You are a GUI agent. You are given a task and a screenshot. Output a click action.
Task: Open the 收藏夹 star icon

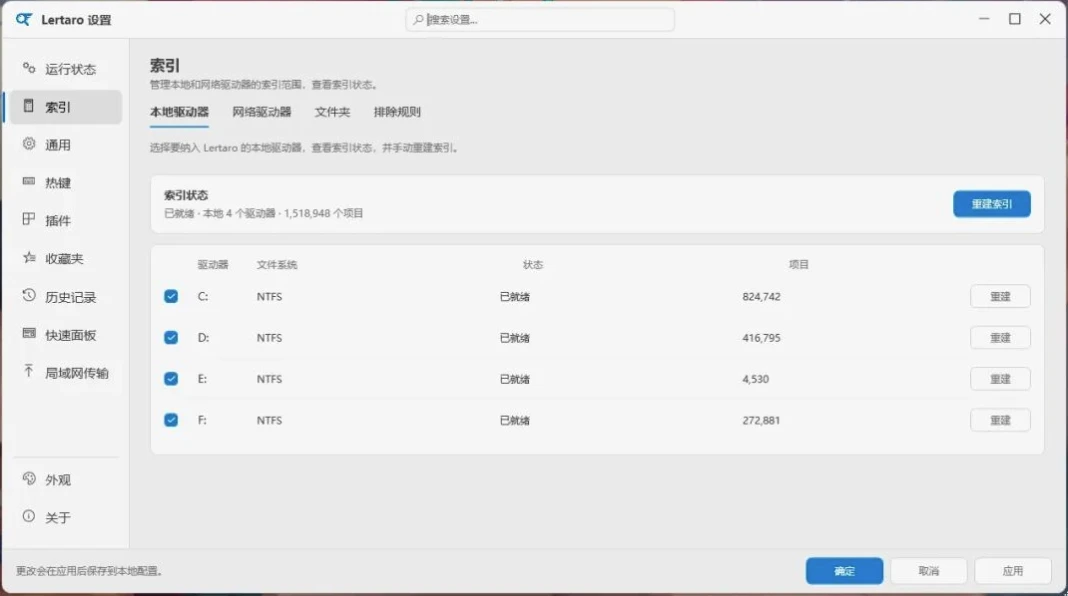click(x=29, y=257)
